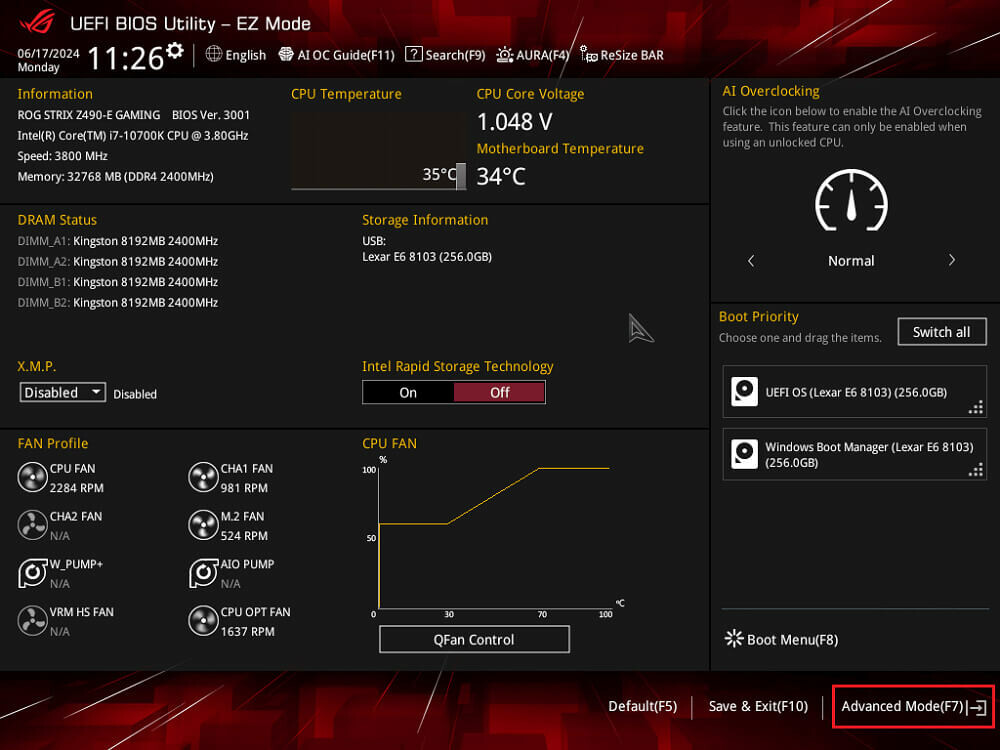
Task: Click Windows Boot Manager disk icon
Action: coord(744,454)
